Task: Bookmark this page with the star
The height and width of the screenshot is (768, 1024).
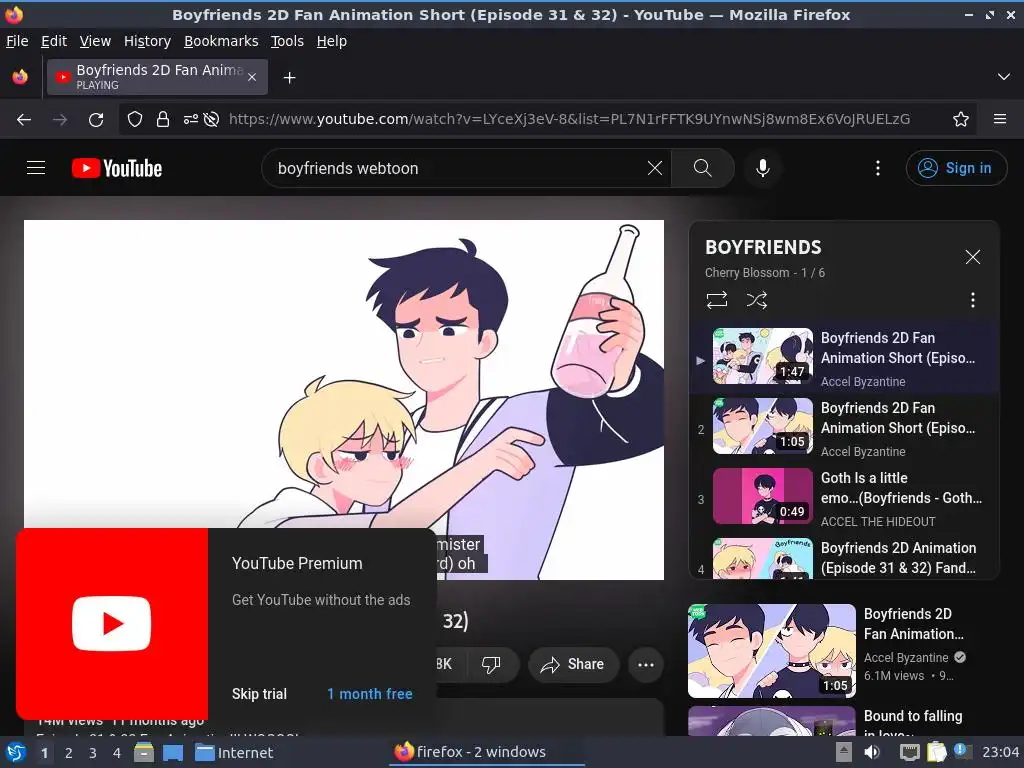Action: (x=961, y=120)
